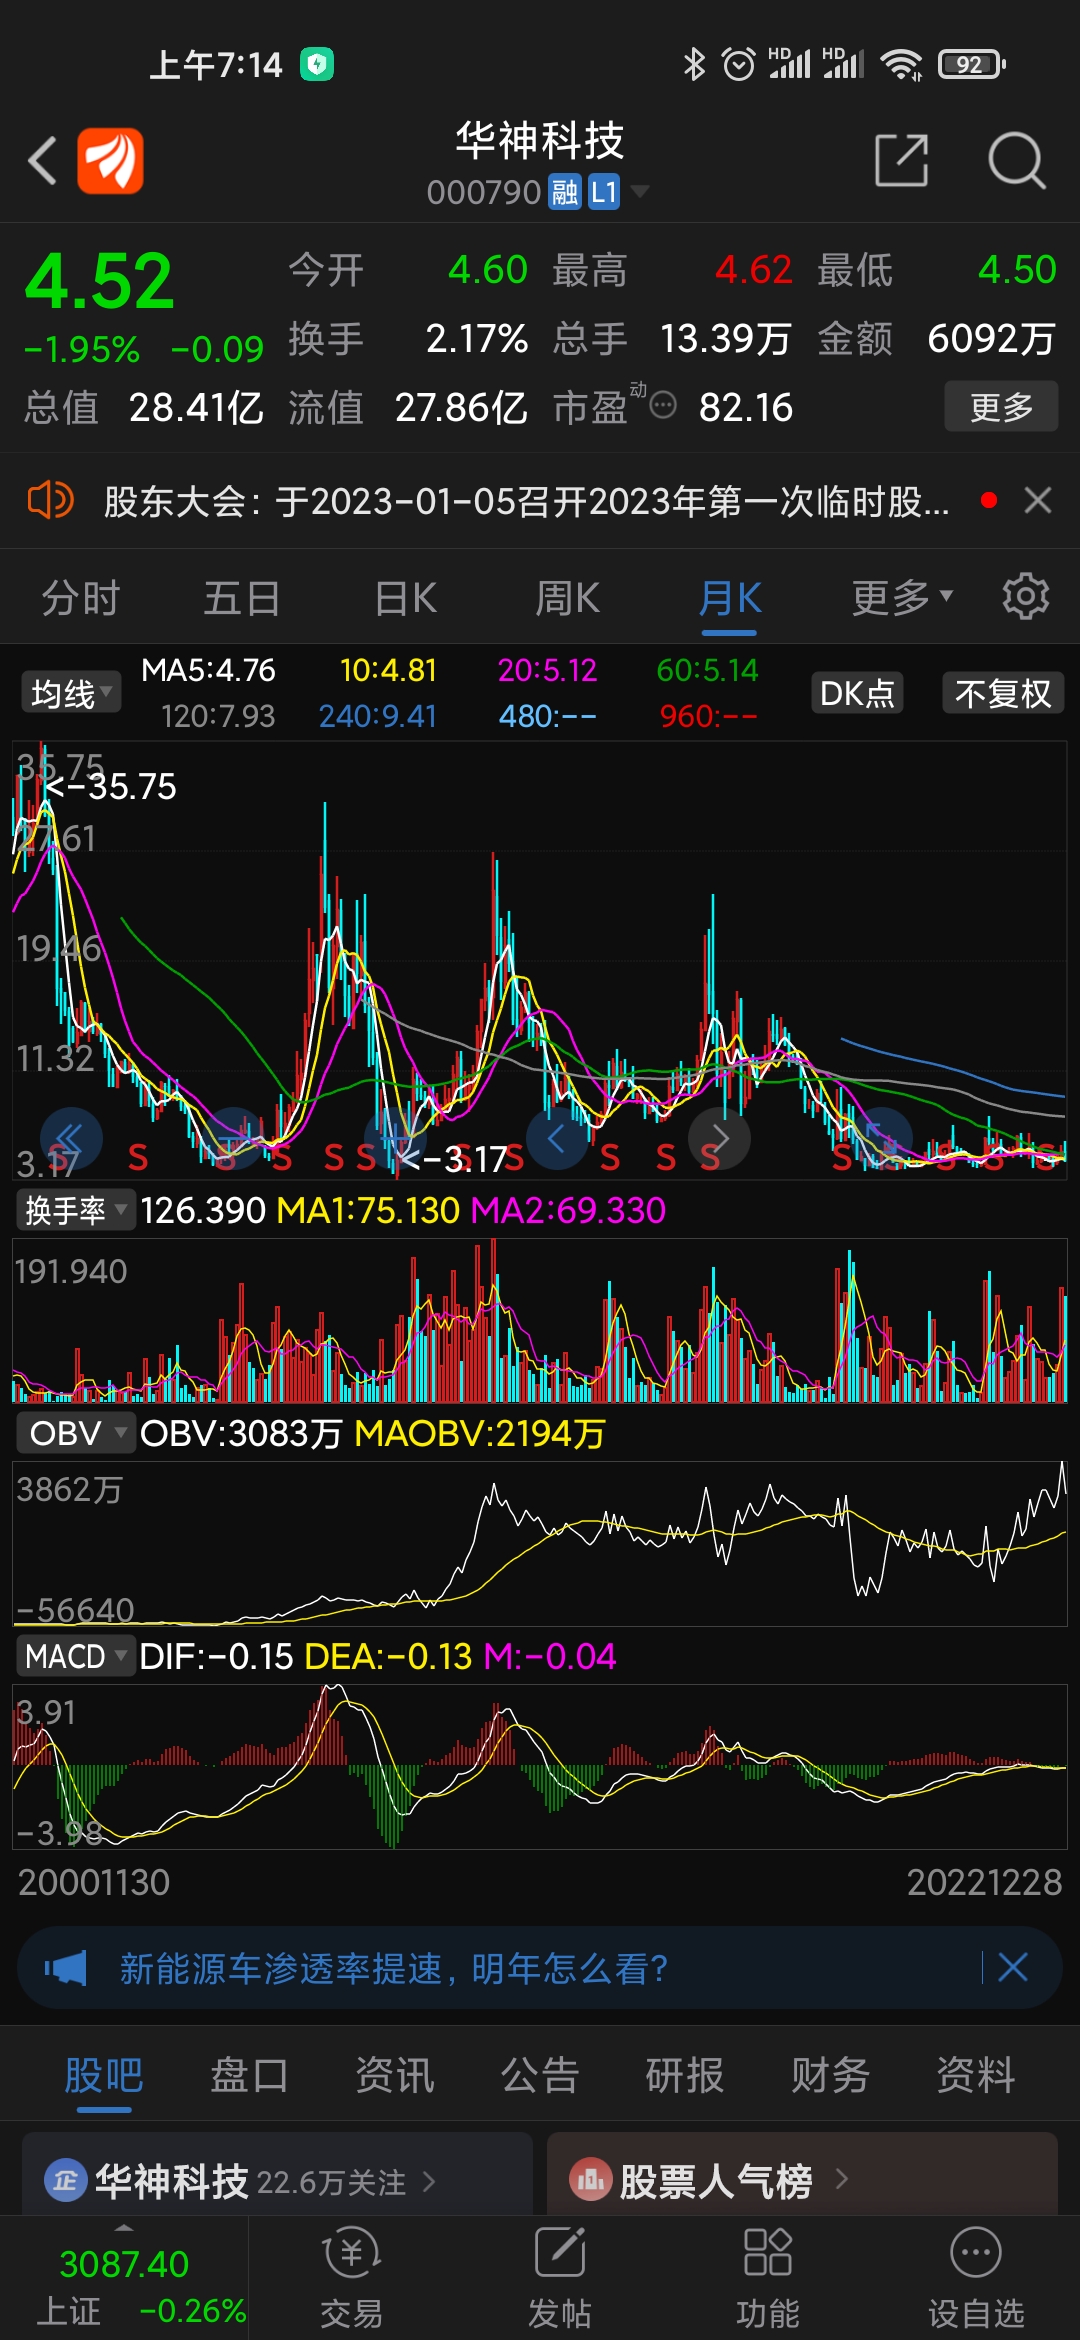Toggle DK点 signals
Image resolution: width=1080 pixels, height=2340 pixels.
(857, 693)
